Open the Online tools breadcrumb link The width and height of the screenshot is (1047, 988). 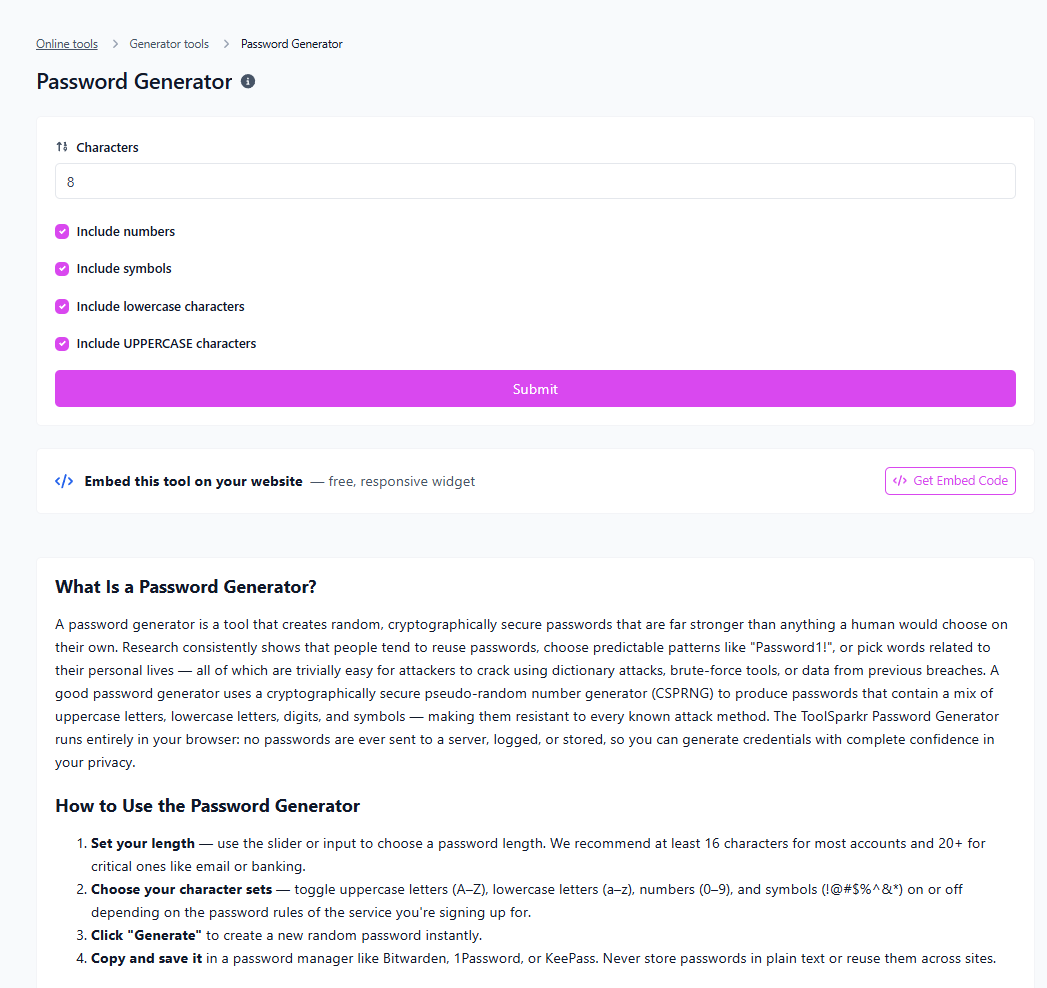(x=67, y=44)
